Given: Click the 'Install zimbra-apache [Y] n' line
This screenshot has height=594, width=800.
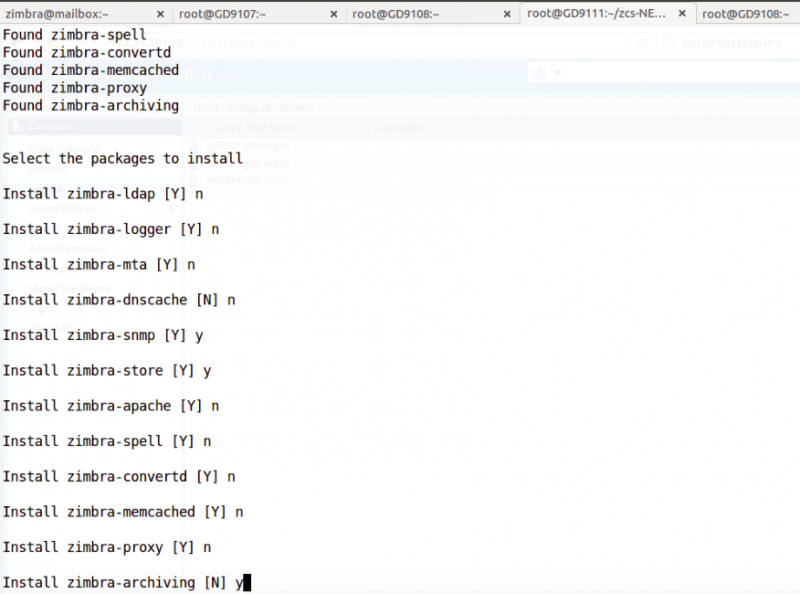Looking at the screenshot, I should tap(111, 406).
